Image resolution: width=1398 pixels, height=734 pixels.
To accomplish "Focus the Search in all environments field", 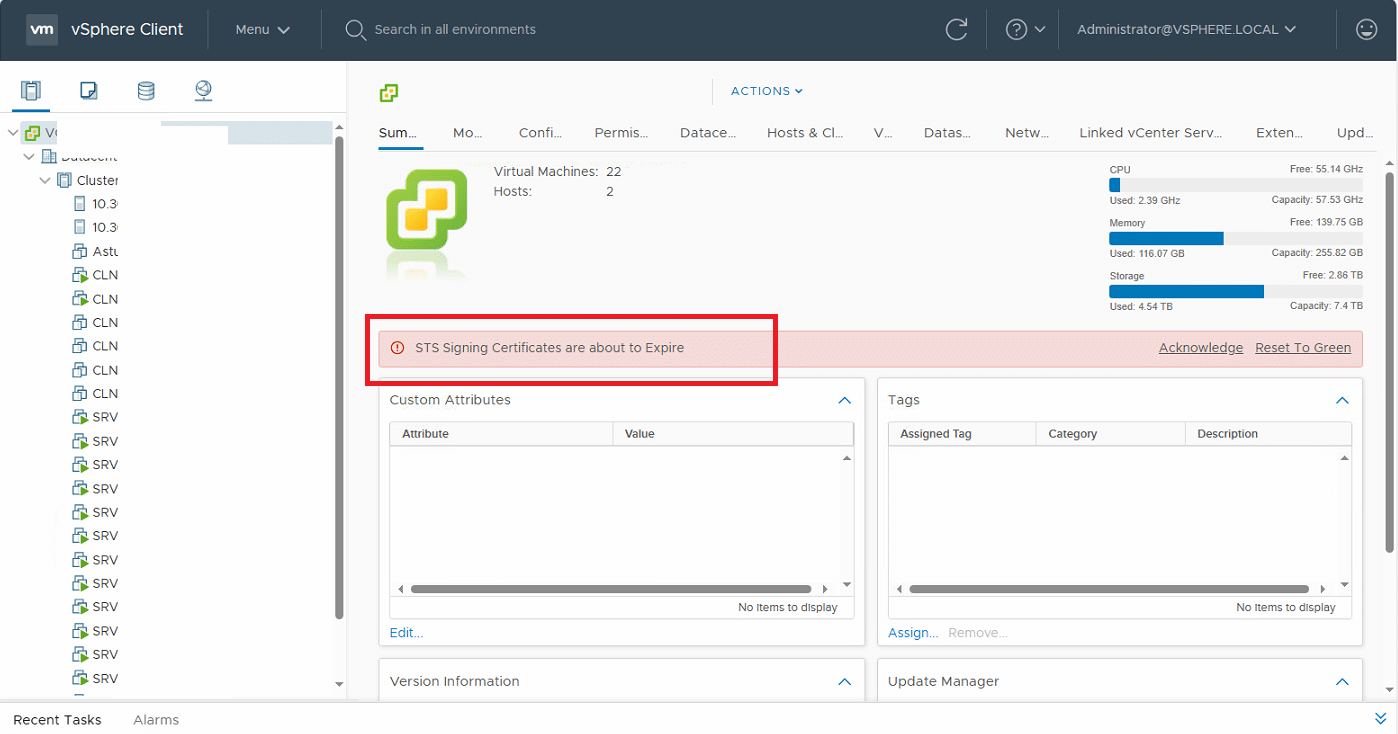I will tap(454, 30).
